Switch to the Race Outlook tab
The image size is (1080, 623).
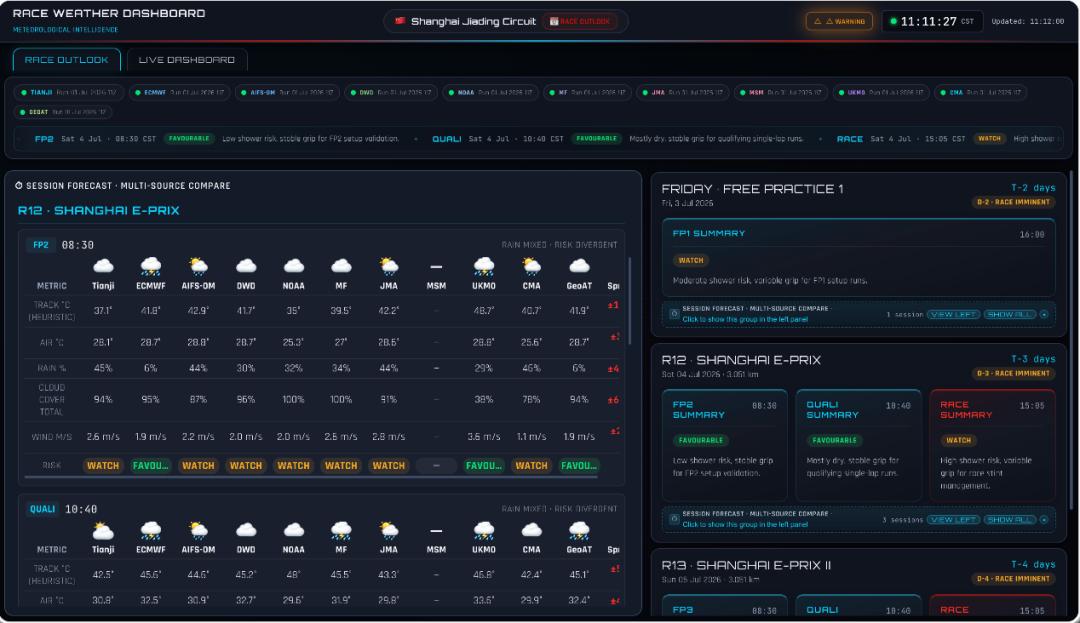coord(66,60)
